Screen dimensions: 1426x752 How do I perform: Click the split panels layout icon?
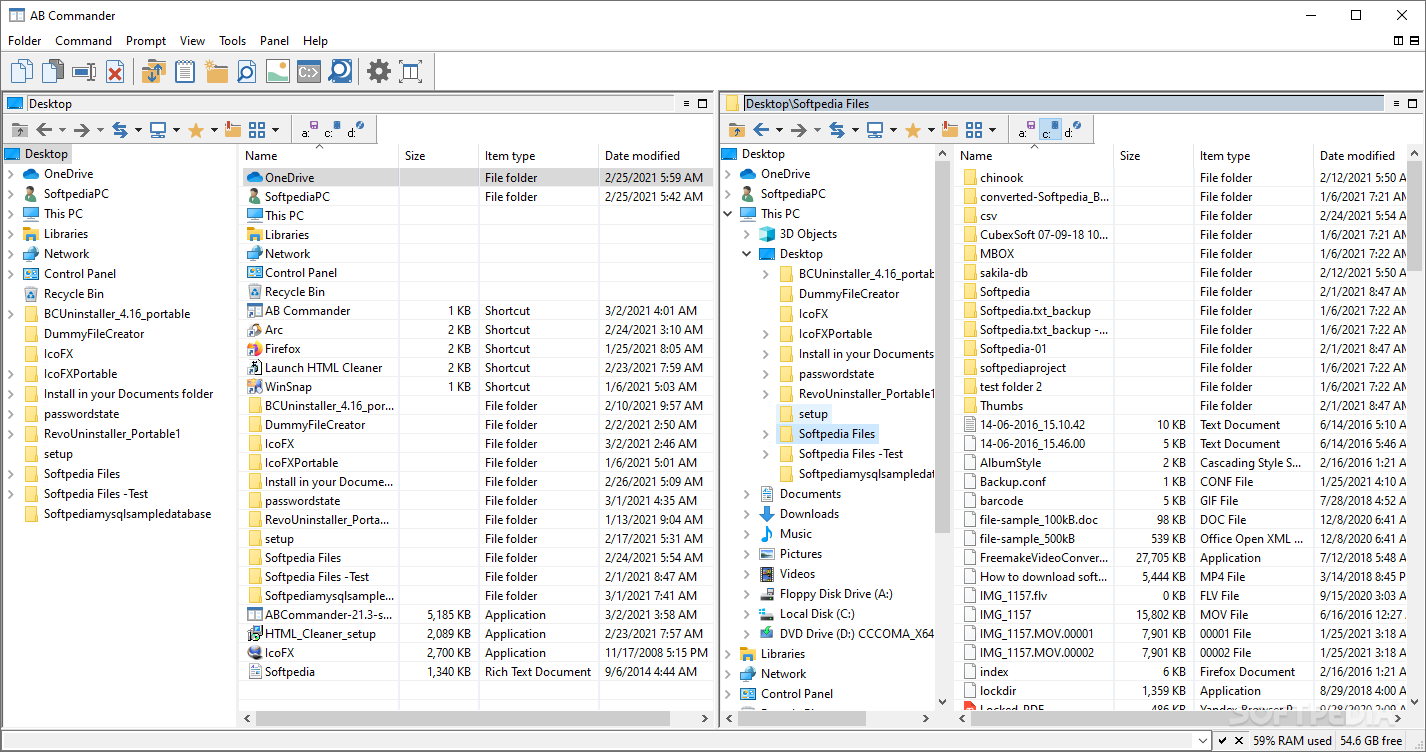pyautogui.click(x=410, y=71)
